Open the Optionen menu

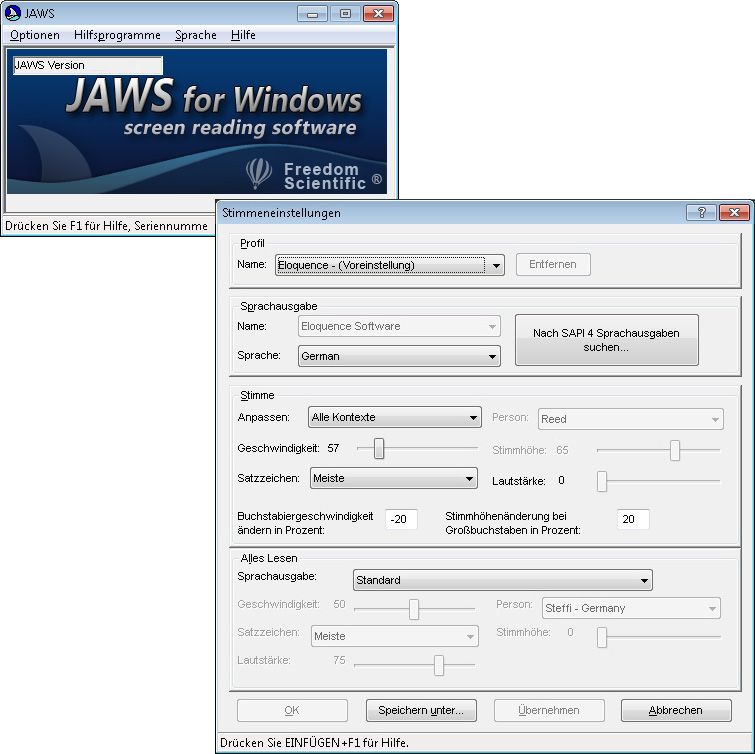(x=35, y=35)
